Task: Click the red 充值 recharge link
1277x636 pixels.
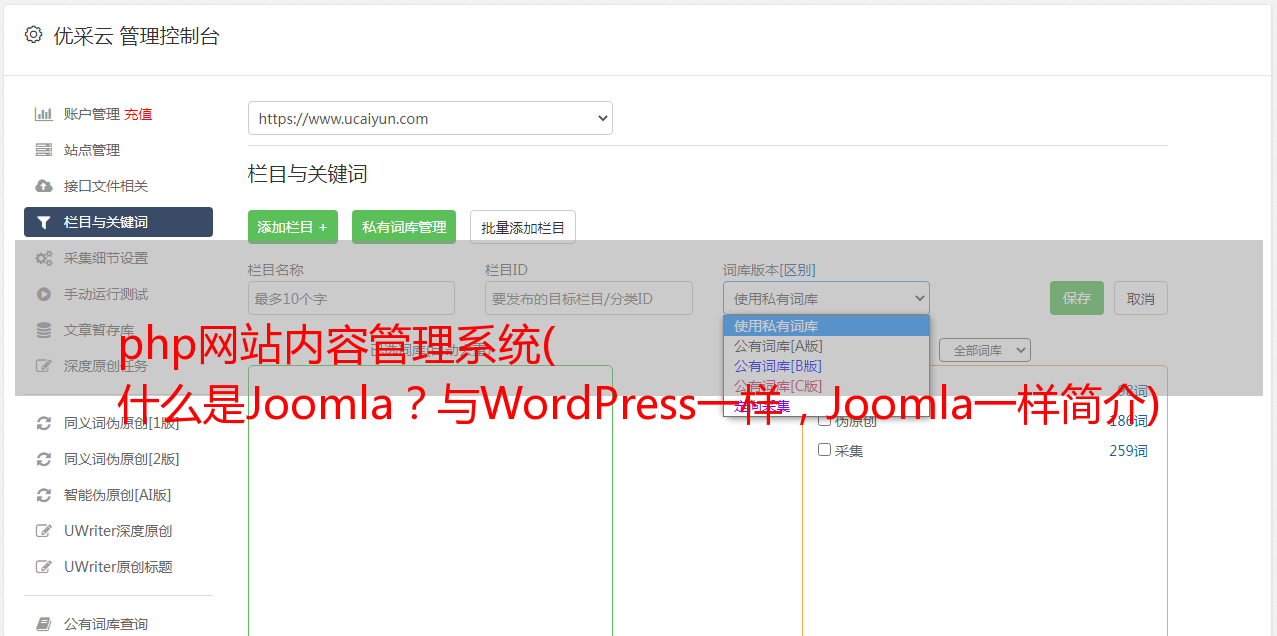Action: (138, 114)
